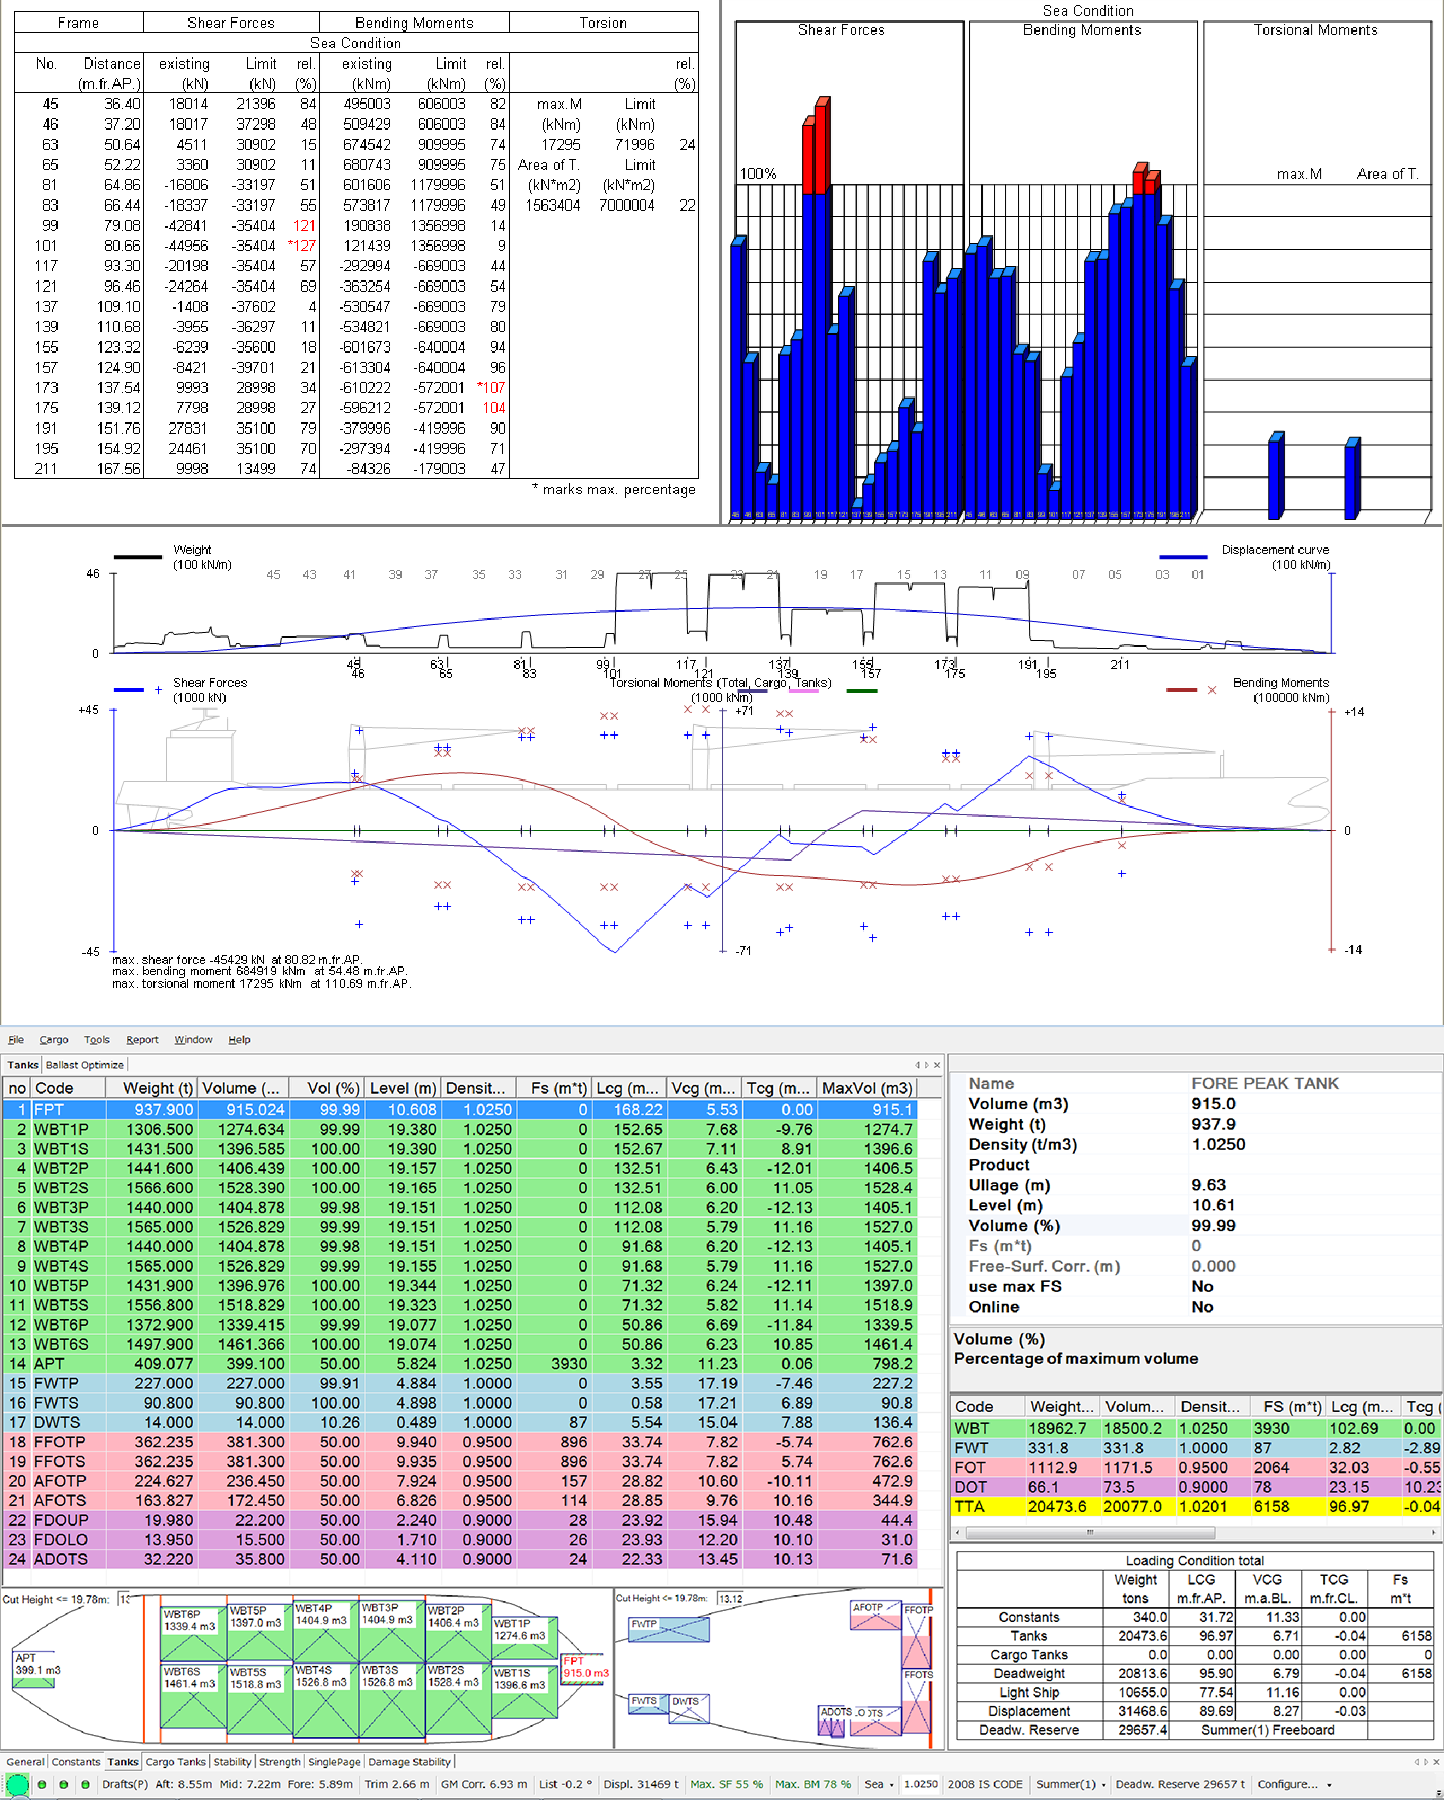
Task: Open the Cargo menu
Action: (x=54, y=1040)
